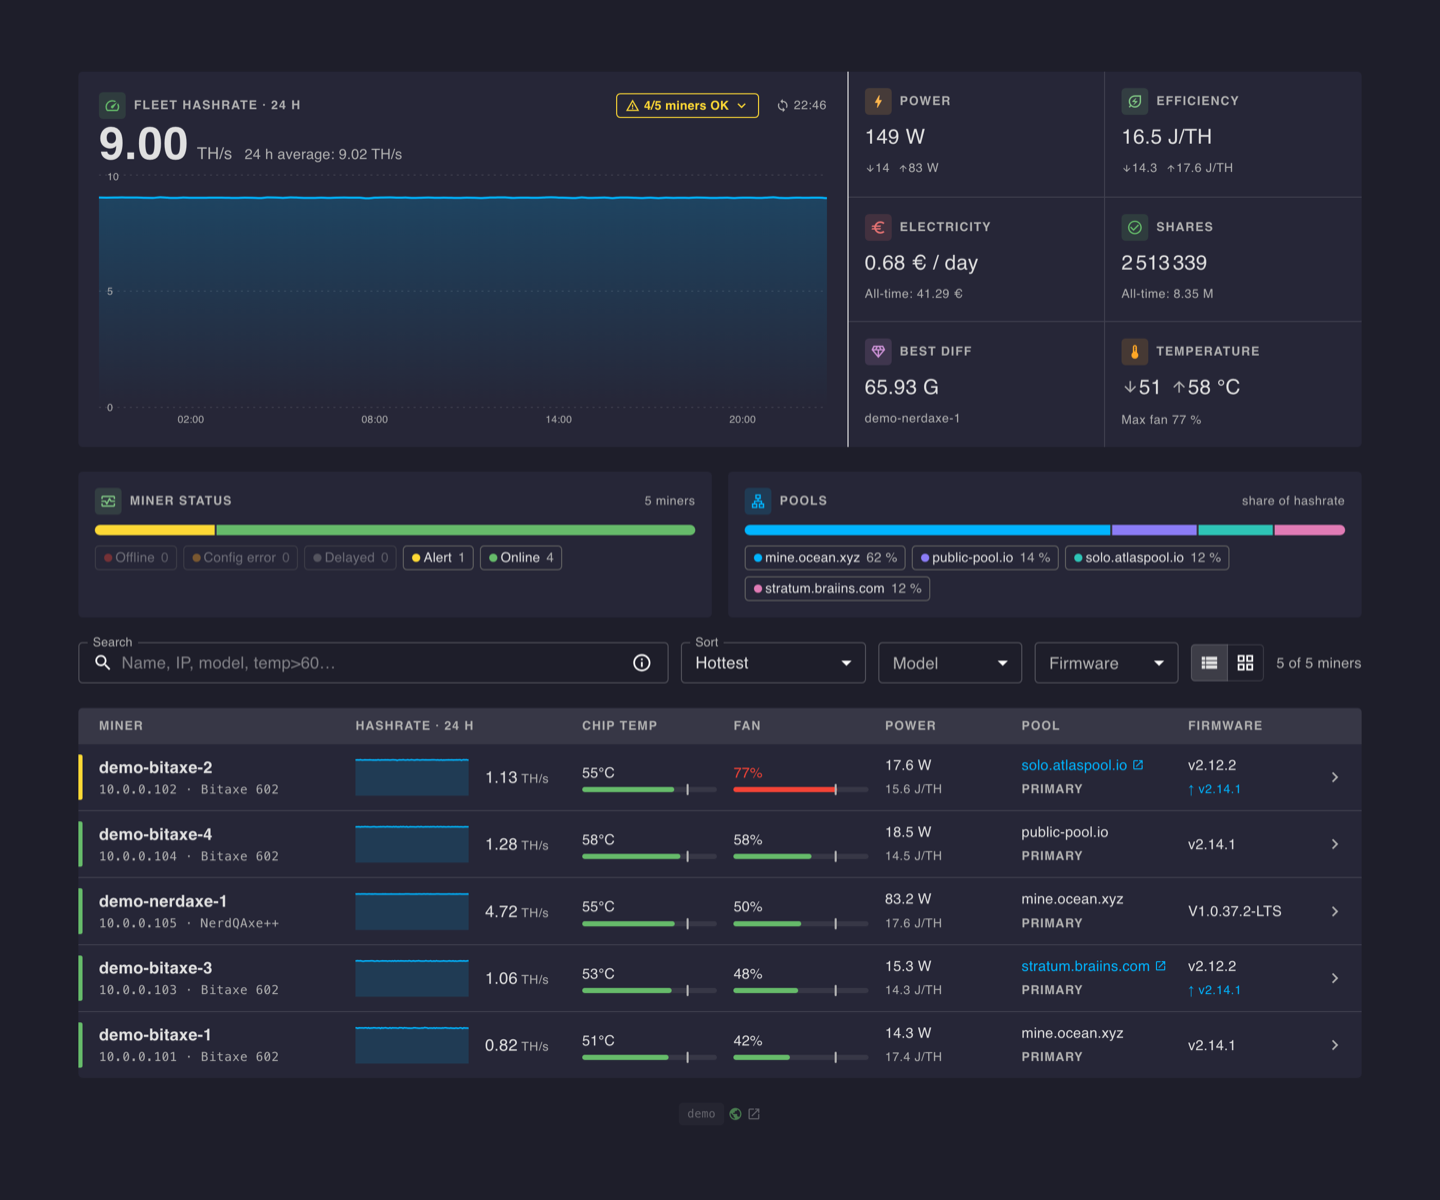Viewport: 1440px width, 1200px height.
Task: Select the mine.ocean.xyz 62 % pool chip
Action: pyautogui.click(x=825, y=558)
